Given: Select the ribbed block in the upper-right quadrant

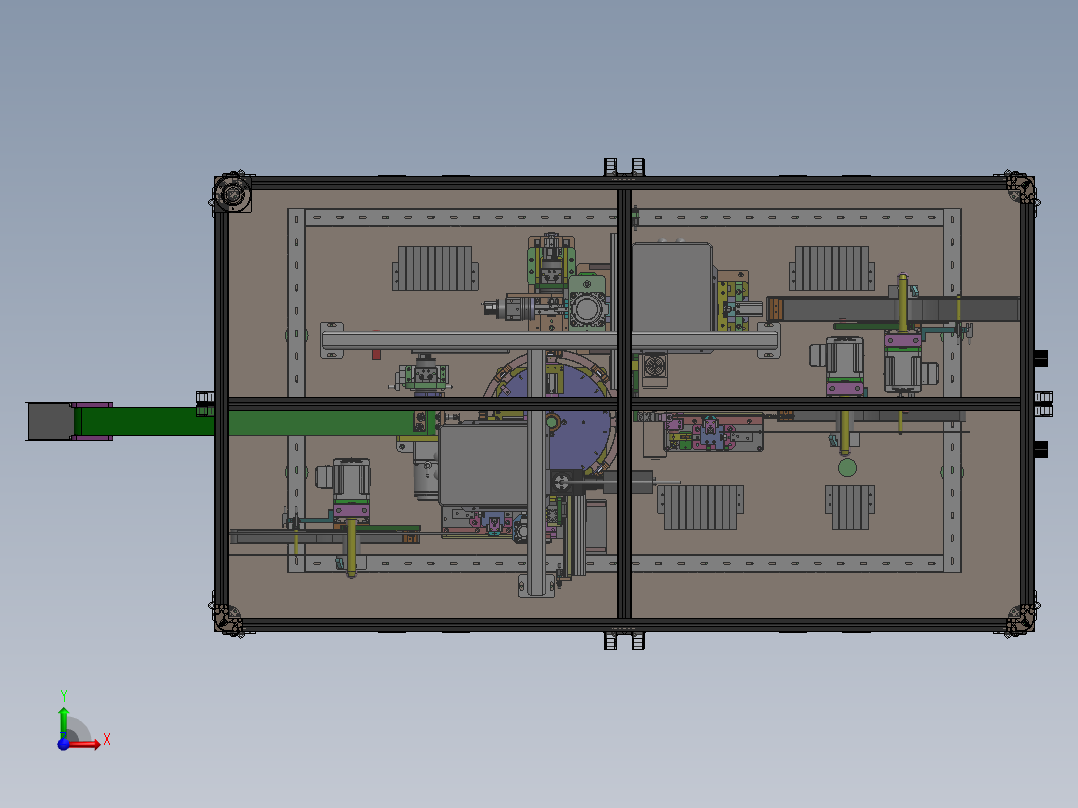Looking at the screenshot, I should pos(832,268).
